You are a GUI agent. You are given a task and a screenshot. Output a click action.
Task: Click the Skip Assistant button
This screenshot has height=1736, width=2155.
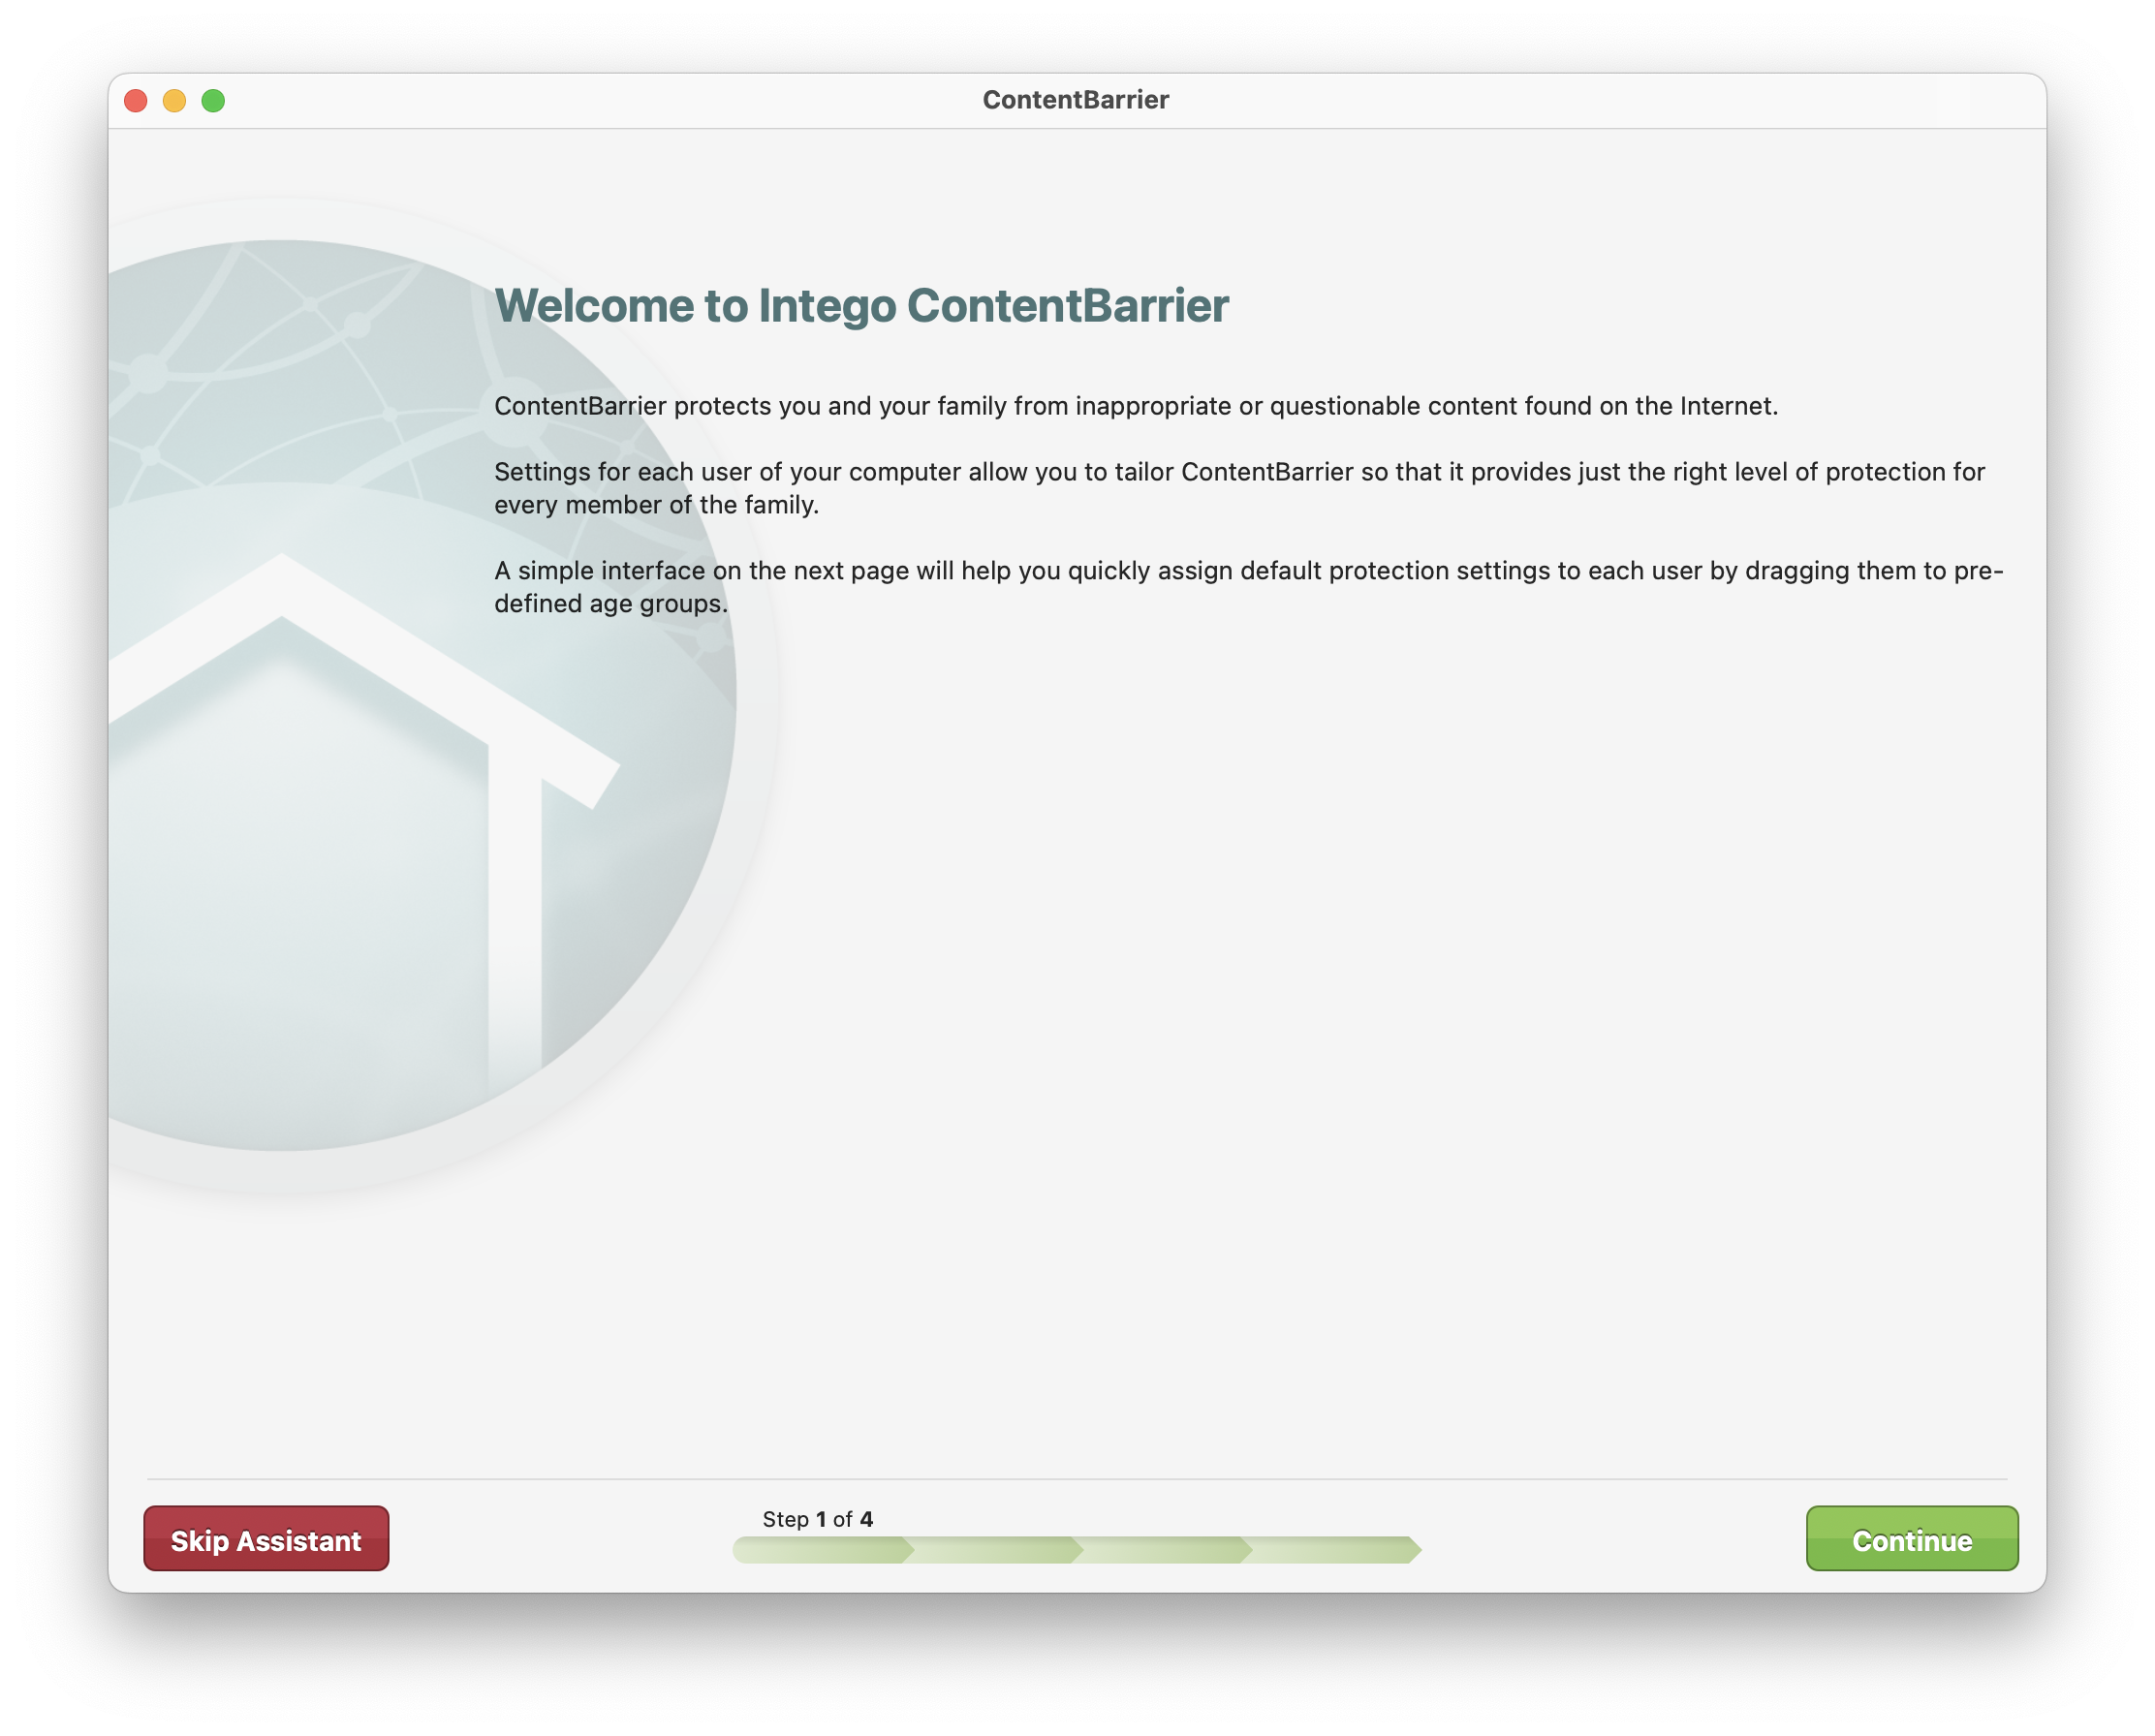coord(266,1538)
